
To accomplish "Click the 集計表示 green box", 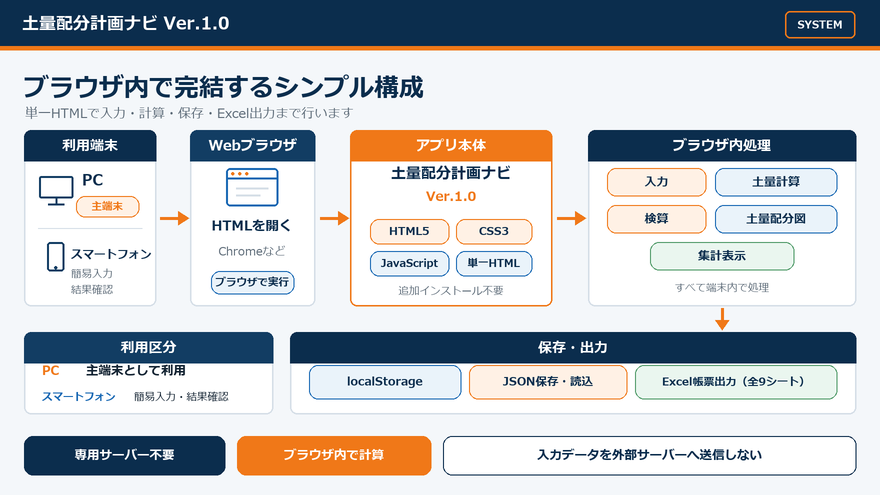I will (722, 256).
